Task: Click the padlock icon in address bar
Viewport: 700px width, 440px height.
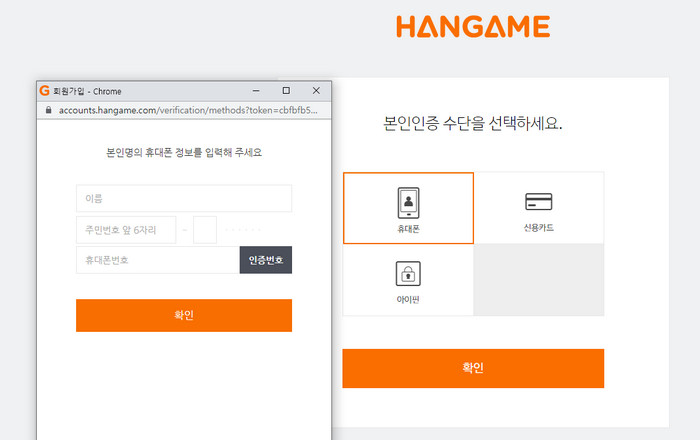Action: click(48, 110)
